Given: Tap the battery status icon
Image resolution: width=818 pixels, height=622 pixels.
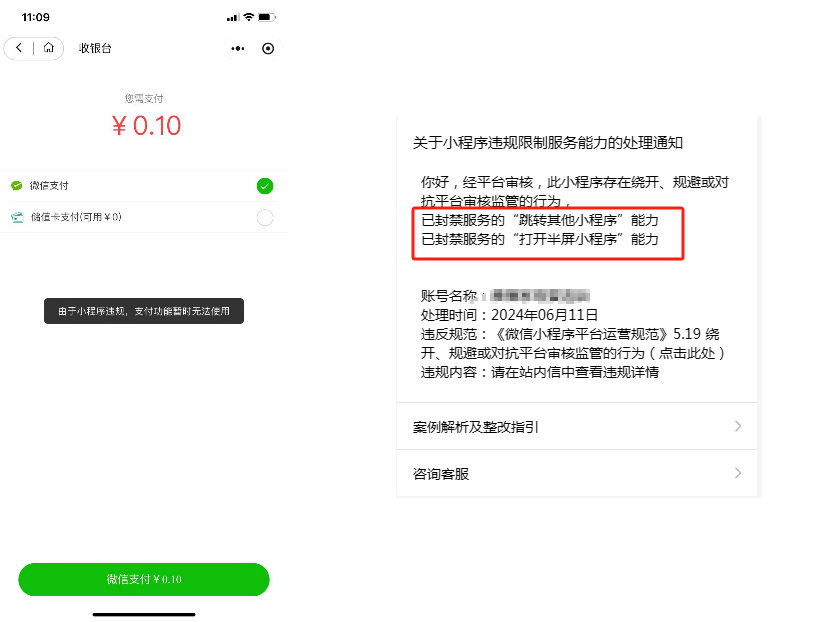Looking at the screenshot, I should click(x=267, y=17).
